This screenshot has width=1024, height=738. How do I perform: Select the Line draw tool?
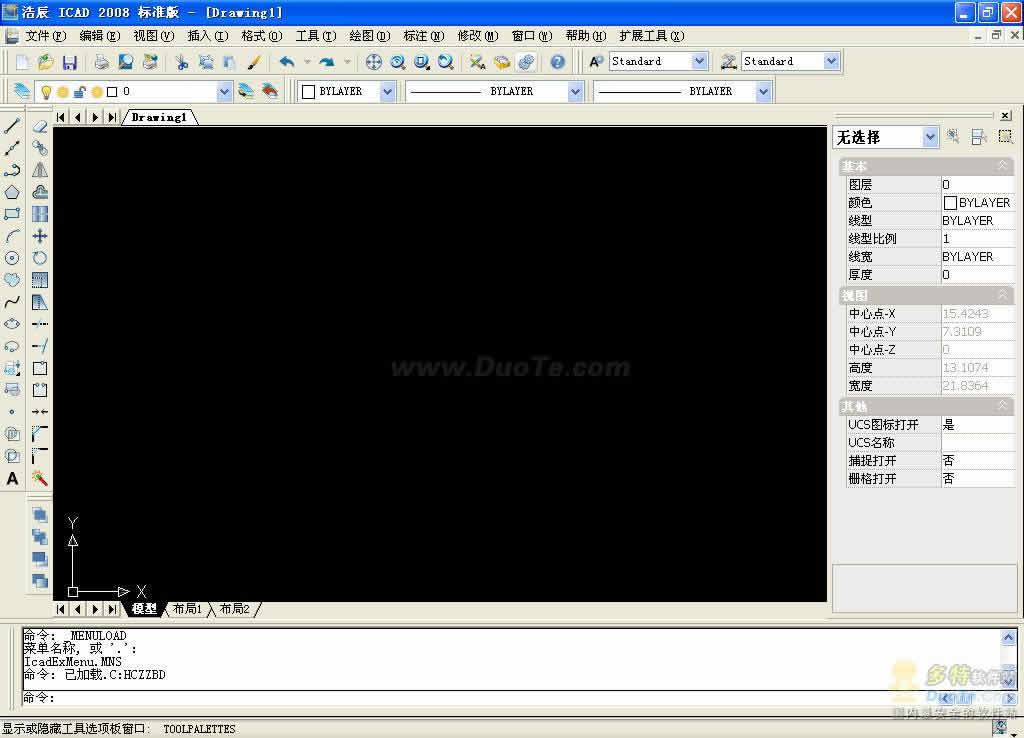[12, 126]
